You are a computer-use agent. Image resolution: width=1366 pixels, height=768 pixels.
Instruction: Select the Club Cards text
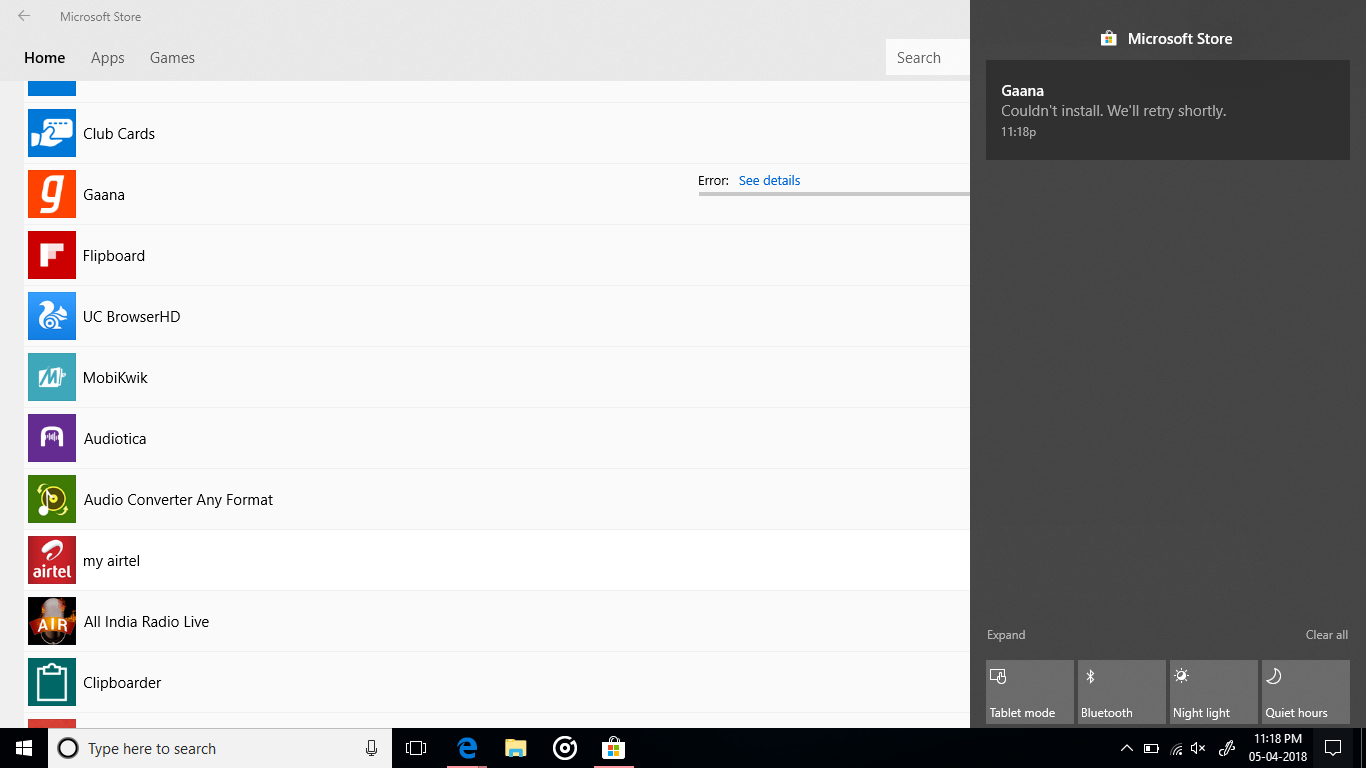tap(119, 134)
